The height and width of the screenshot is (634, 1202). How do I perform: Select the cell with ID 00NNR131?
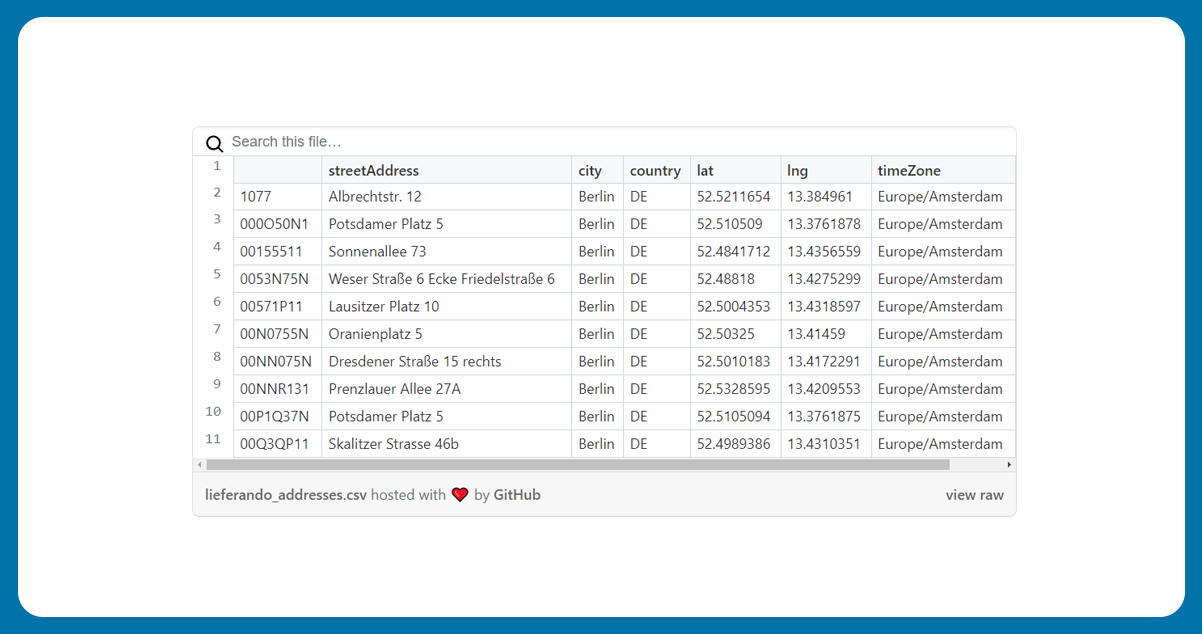274,389
